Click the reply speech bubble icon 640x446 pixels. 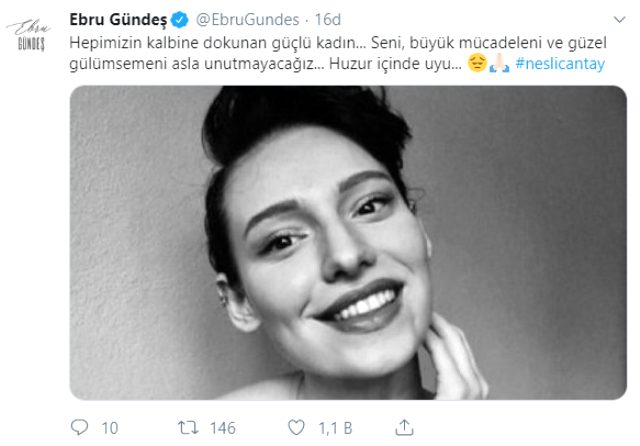tap(78, 428)
